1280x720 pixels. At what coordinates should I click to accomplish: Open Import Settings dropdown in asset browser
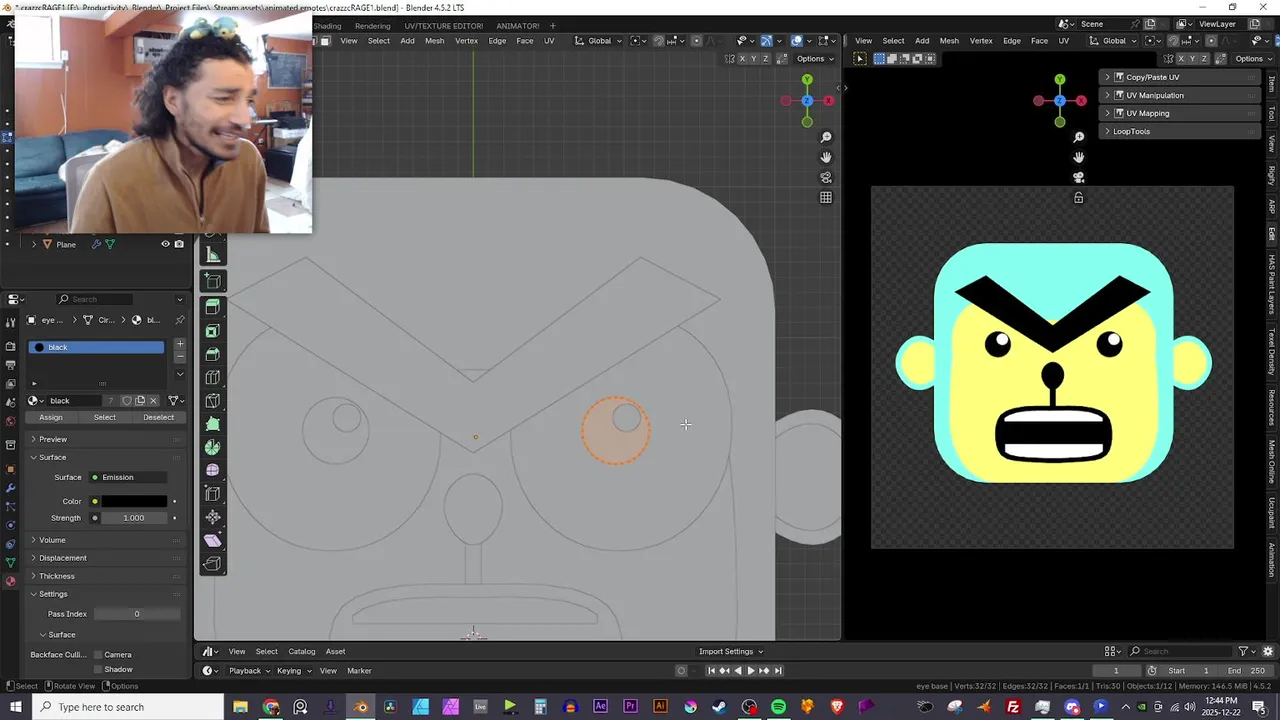(x=731, y=652)
